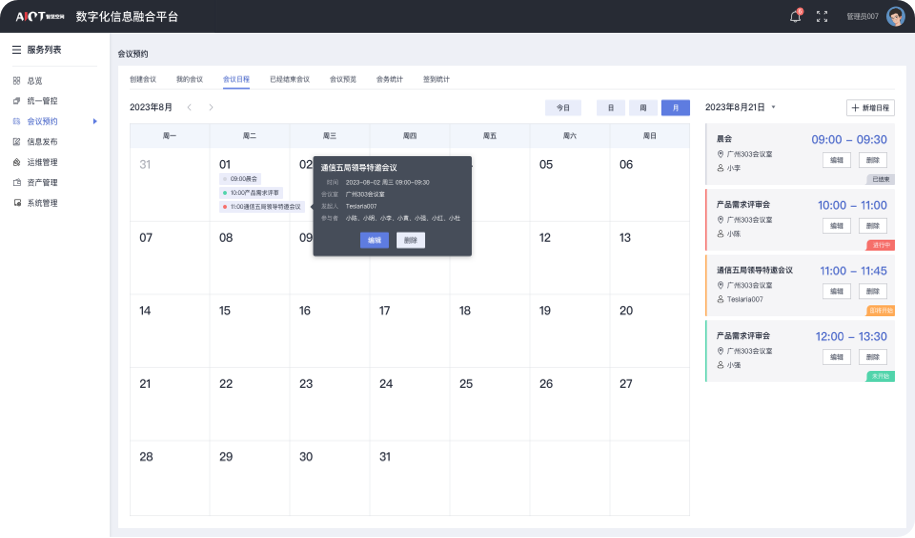This screenshot has height=538, width=915.
Task: Go to next month chevron
Action: click(x=211, y=107)
